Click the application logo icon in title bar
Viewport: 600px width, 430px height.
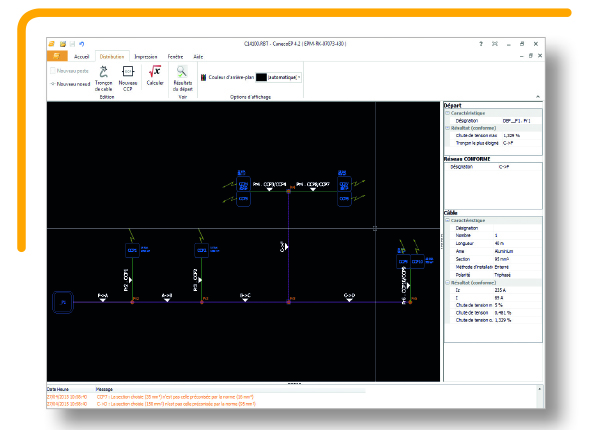(x=51, y=44)
